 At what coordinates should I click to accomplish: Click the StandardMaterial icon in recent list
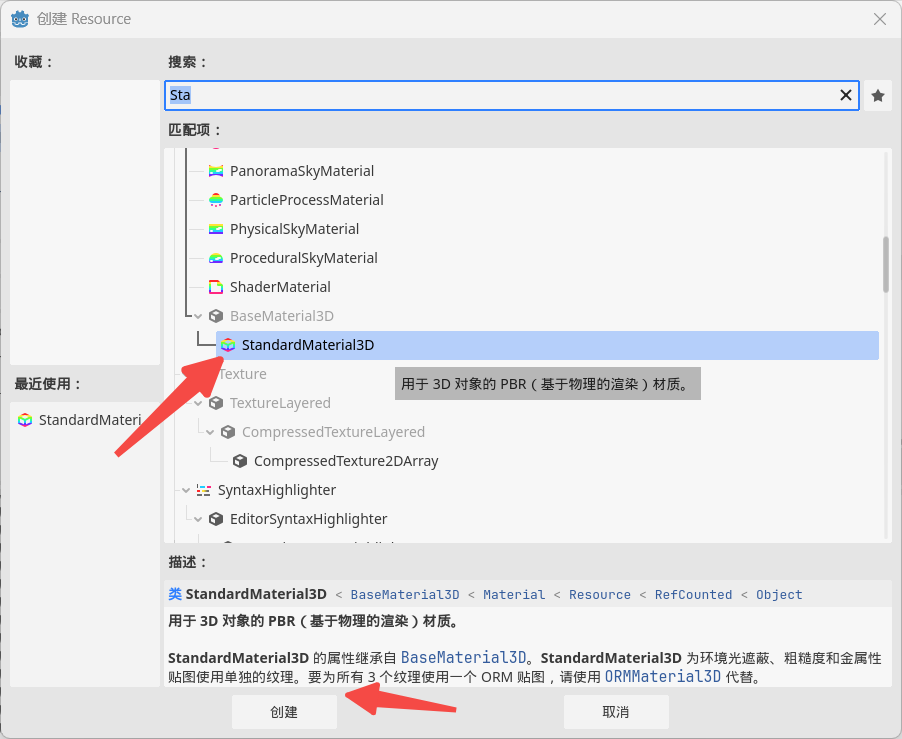click(25, 420)
